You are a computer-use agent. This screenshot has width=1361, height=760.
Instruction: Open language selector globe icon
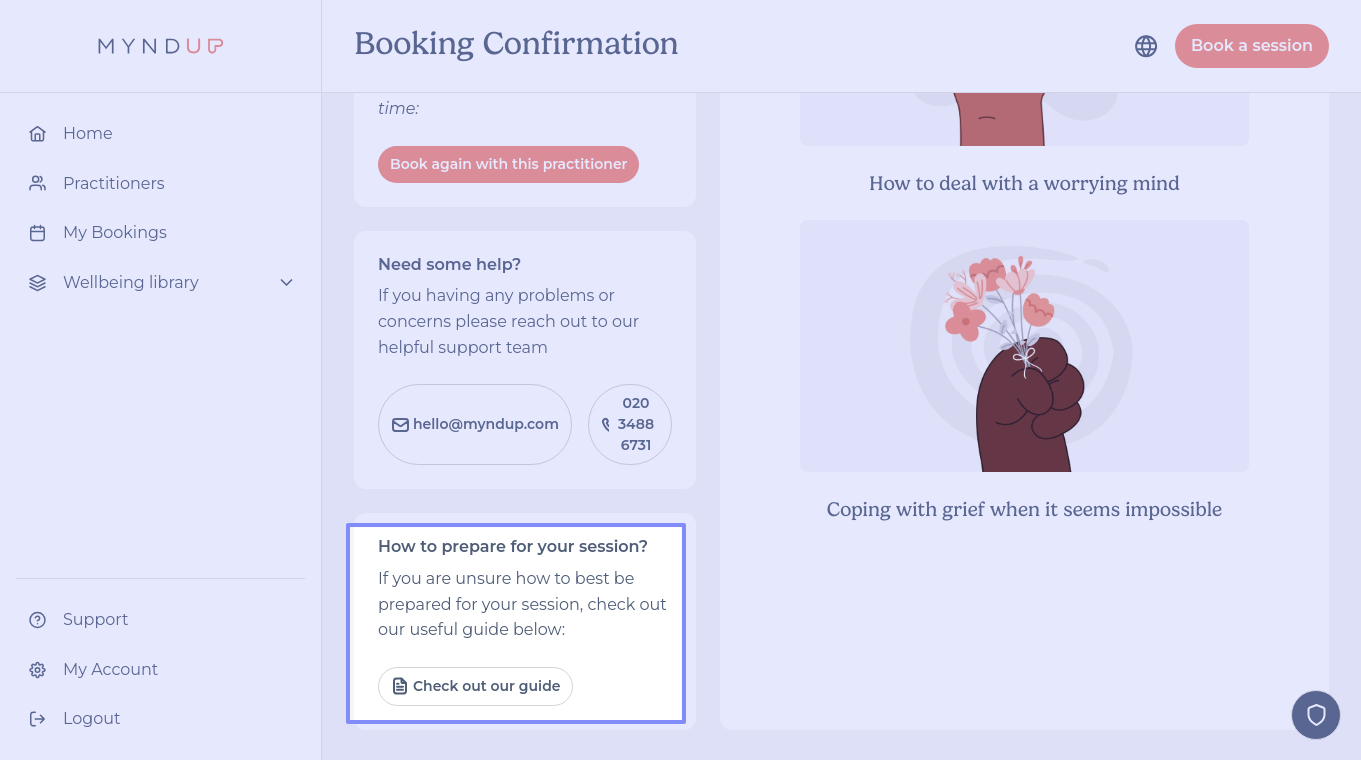pos(1146,46)
